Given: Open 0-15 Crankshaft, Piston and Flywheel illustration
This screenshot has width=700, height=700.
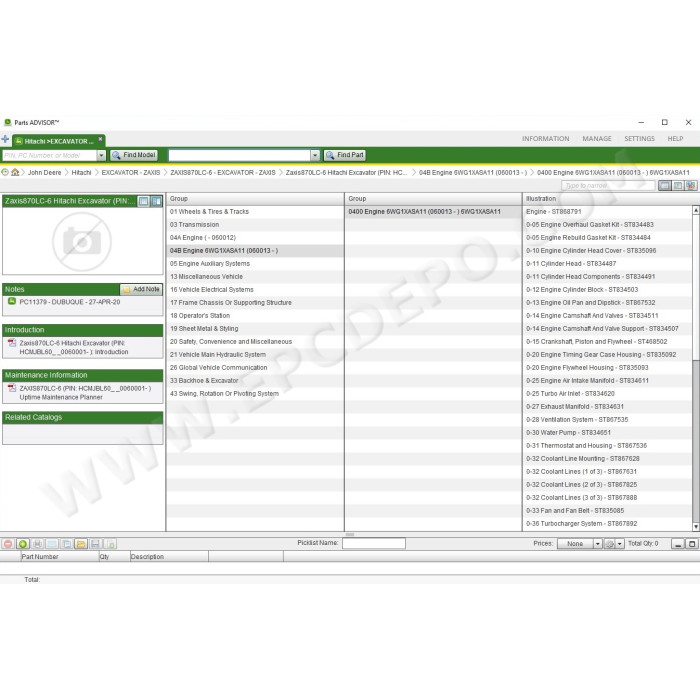Looking at the screenshot, I should (608, 342).
